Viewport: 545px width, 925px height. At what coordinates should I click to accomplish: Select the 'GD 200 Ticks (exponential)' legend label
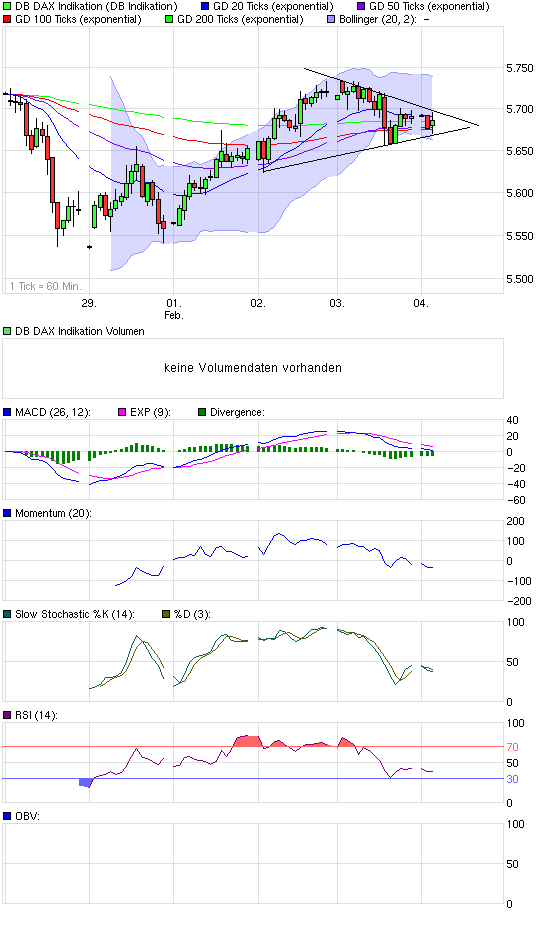click(240, 19)
